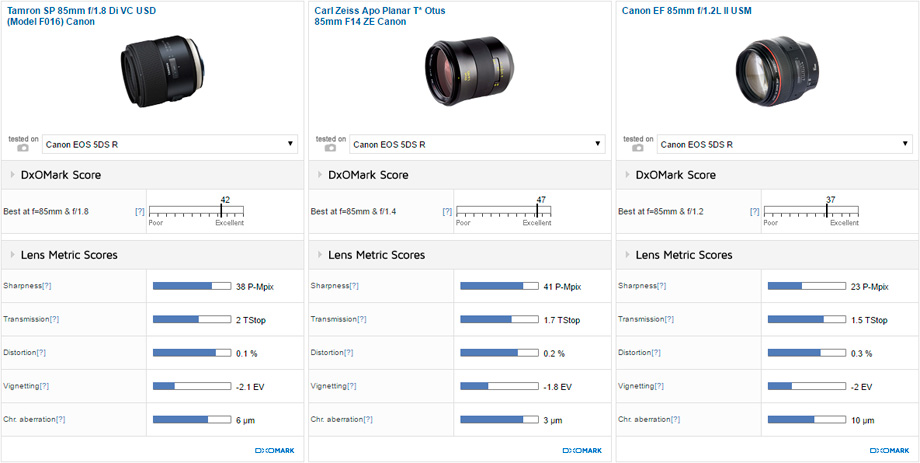Open Chr. aberration [?] help in Canon EF panel
The height and width of the screenshot is (463, 920).
pos(675,420)
